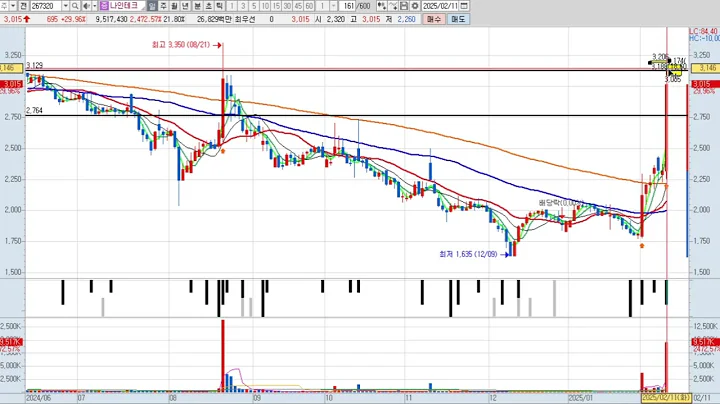Viewport: 720px width, 404px height.
Task: Click the 2025/02/11(화) date marker on time axis
Action: (x=666, y=398)
